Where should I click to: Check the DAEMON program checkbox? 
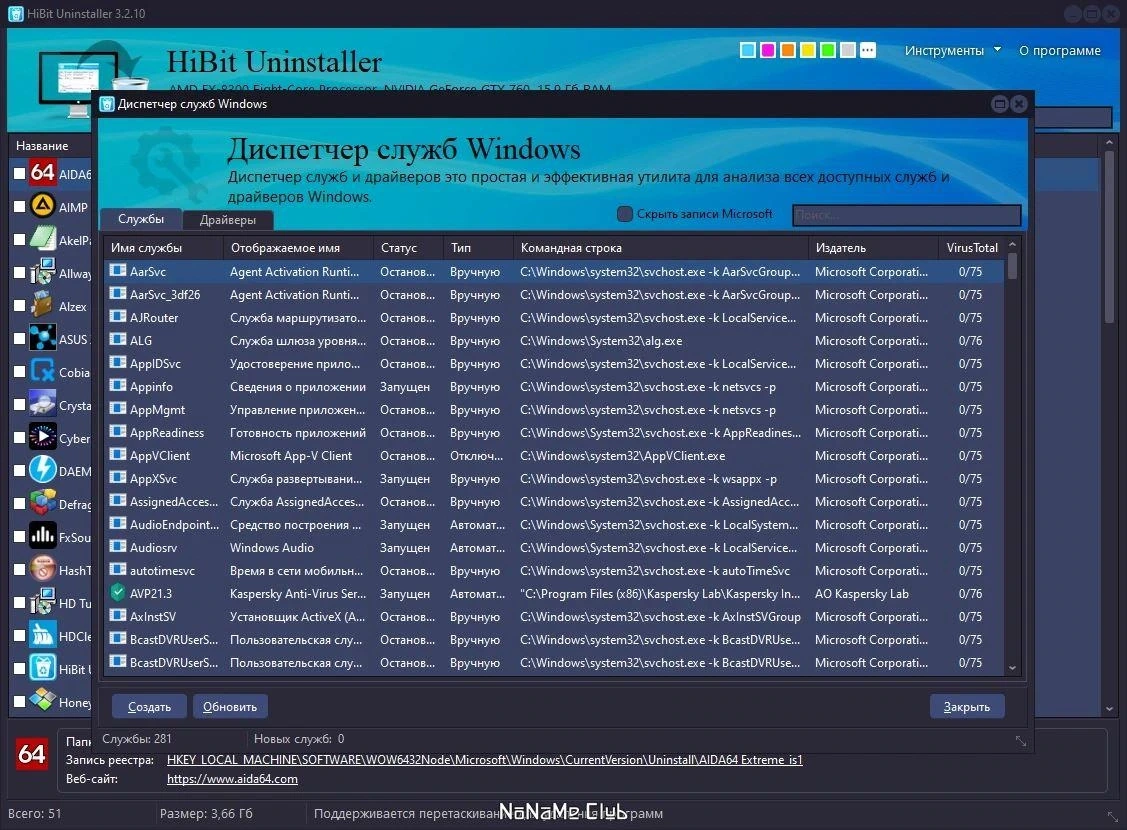(x=19, y=471)
